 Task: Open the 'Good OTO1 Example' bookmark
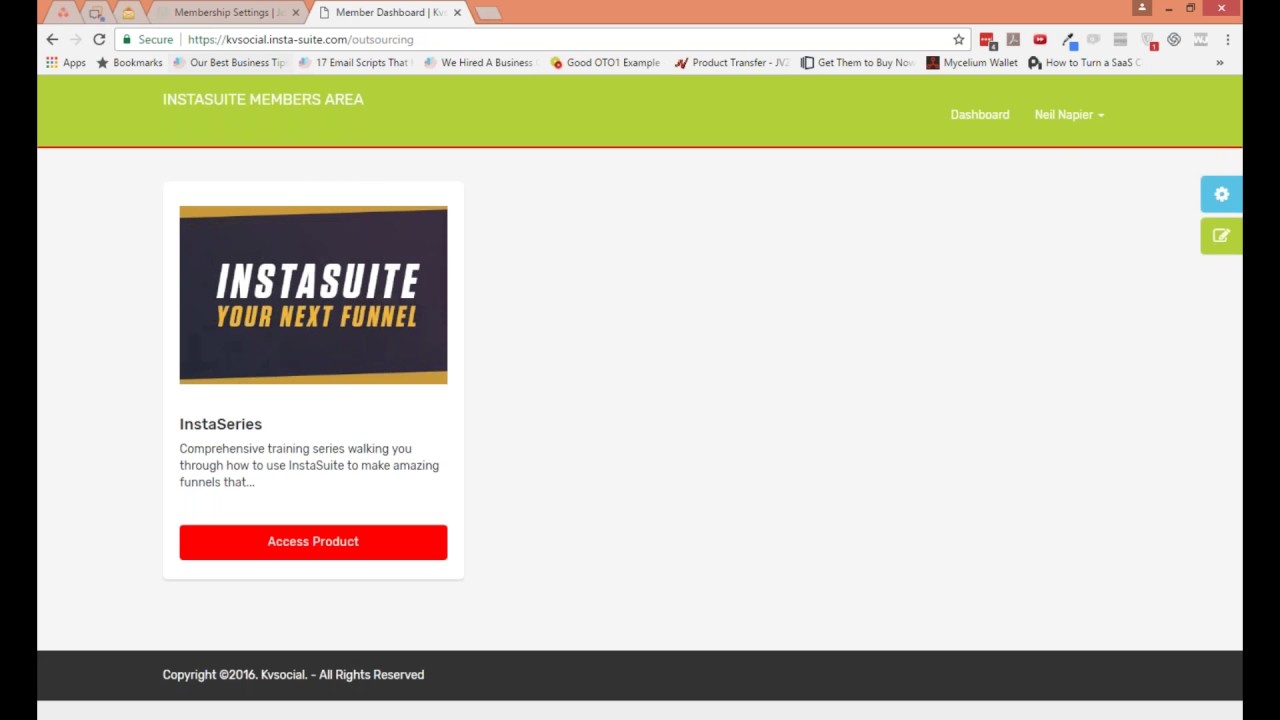pos(605,62)
